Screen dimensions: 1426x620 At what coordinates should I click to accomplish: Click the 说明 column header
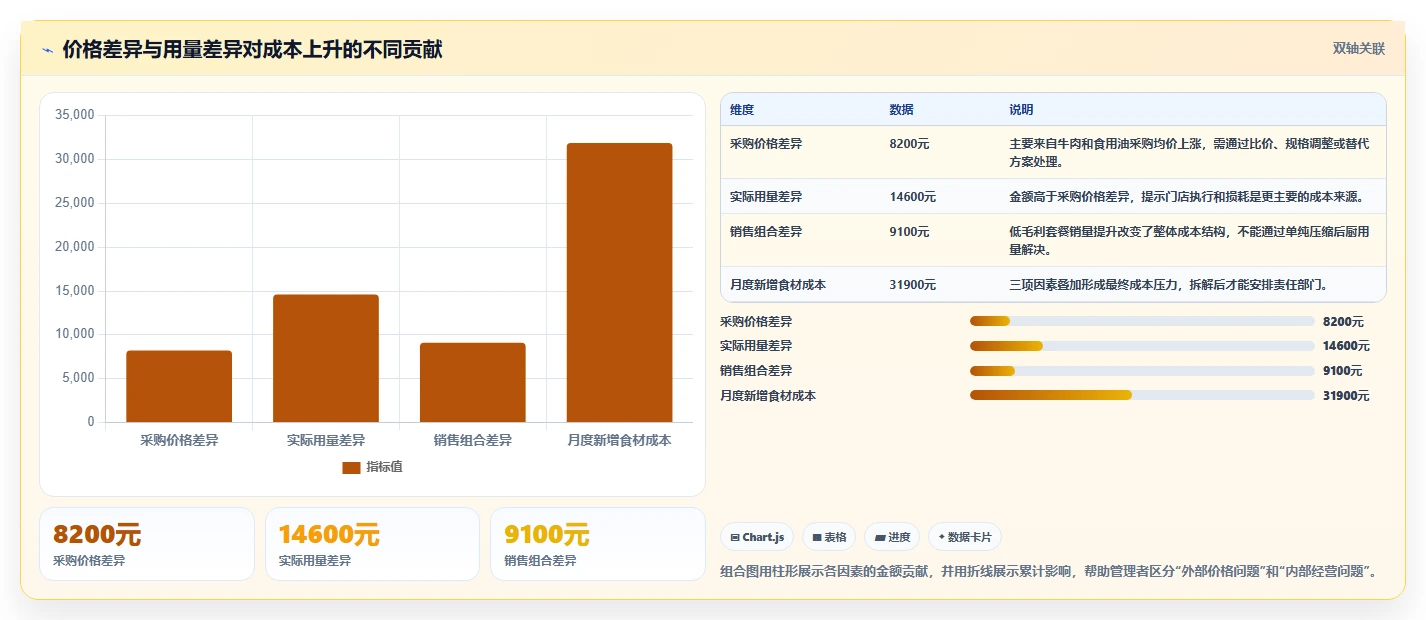tap(1021, 110)
